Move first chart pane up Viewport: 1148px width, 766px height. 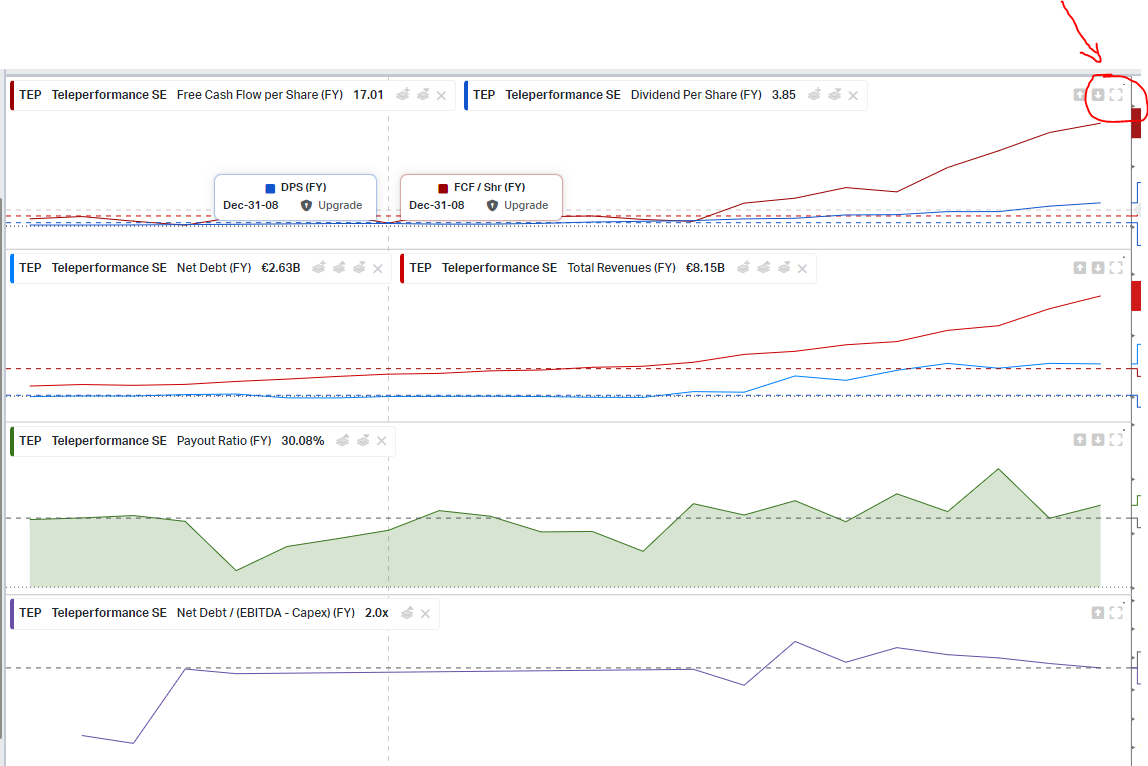coord(1080,94)
